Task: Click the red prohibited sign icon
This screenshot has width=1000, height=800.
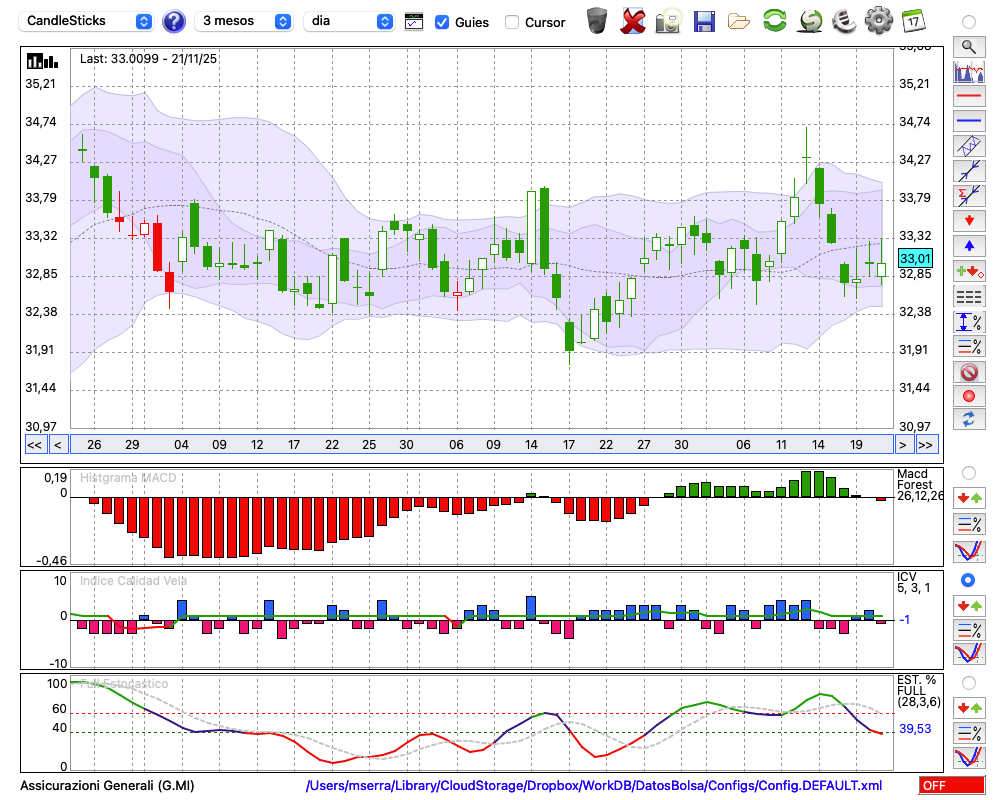Action: point(968,372)
